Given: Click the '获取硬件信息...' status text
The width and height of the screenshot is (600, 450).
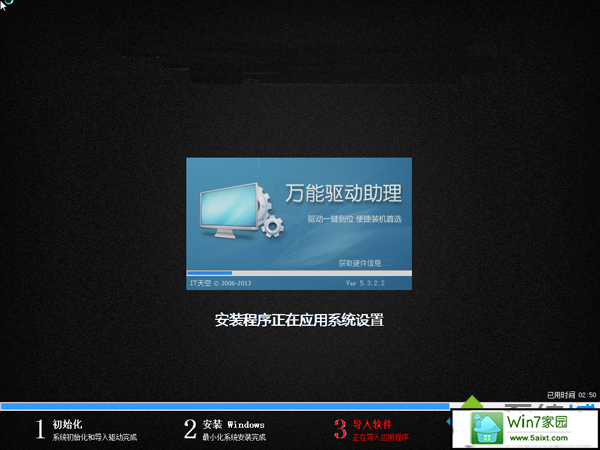Looking at the screenshot, I should tap(364, 263).
